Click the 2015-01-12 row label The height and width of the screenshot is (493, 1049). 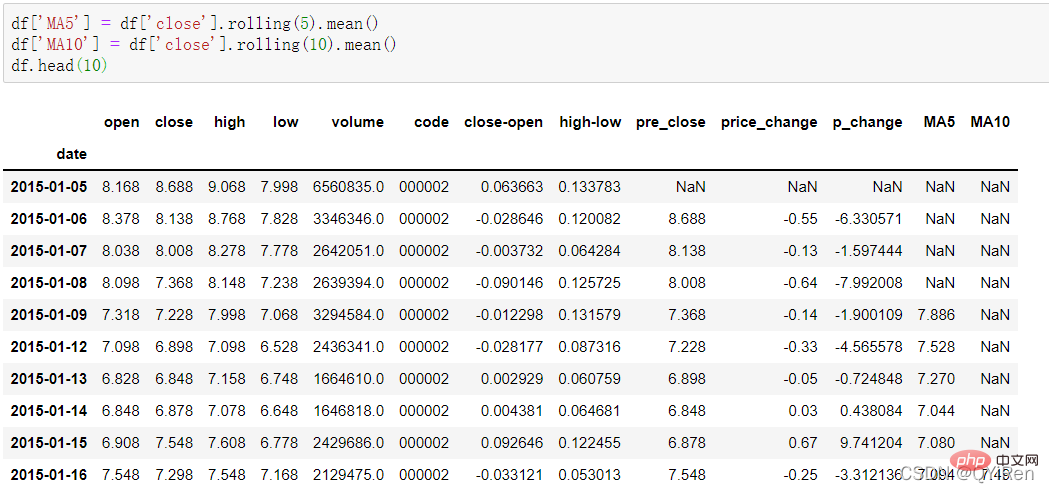[49, 347]
